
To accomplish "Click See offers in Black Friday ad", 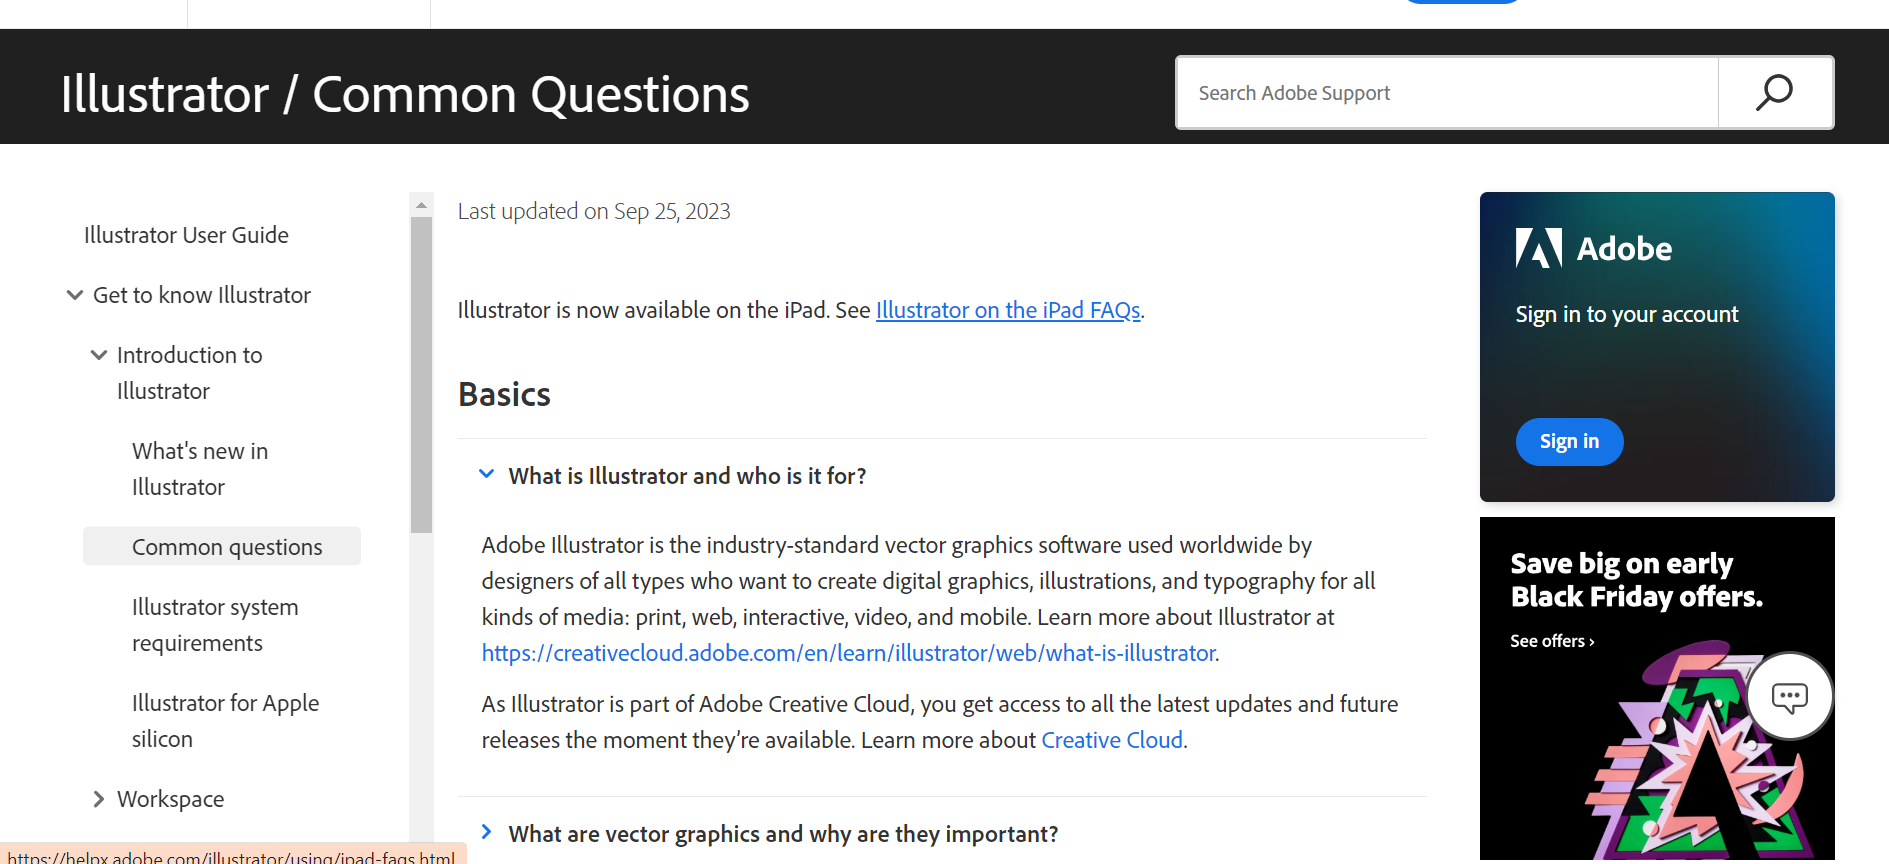I will 1552,641.
